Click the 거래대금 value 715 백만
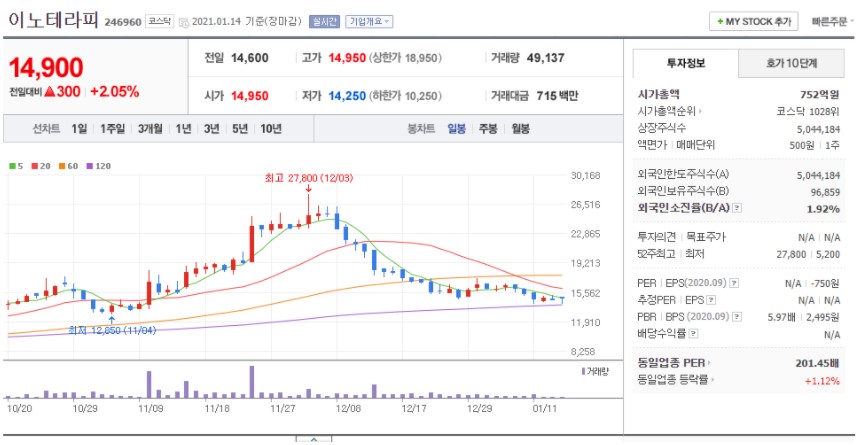The image size is (857, 445). click(x=557, y=96)
